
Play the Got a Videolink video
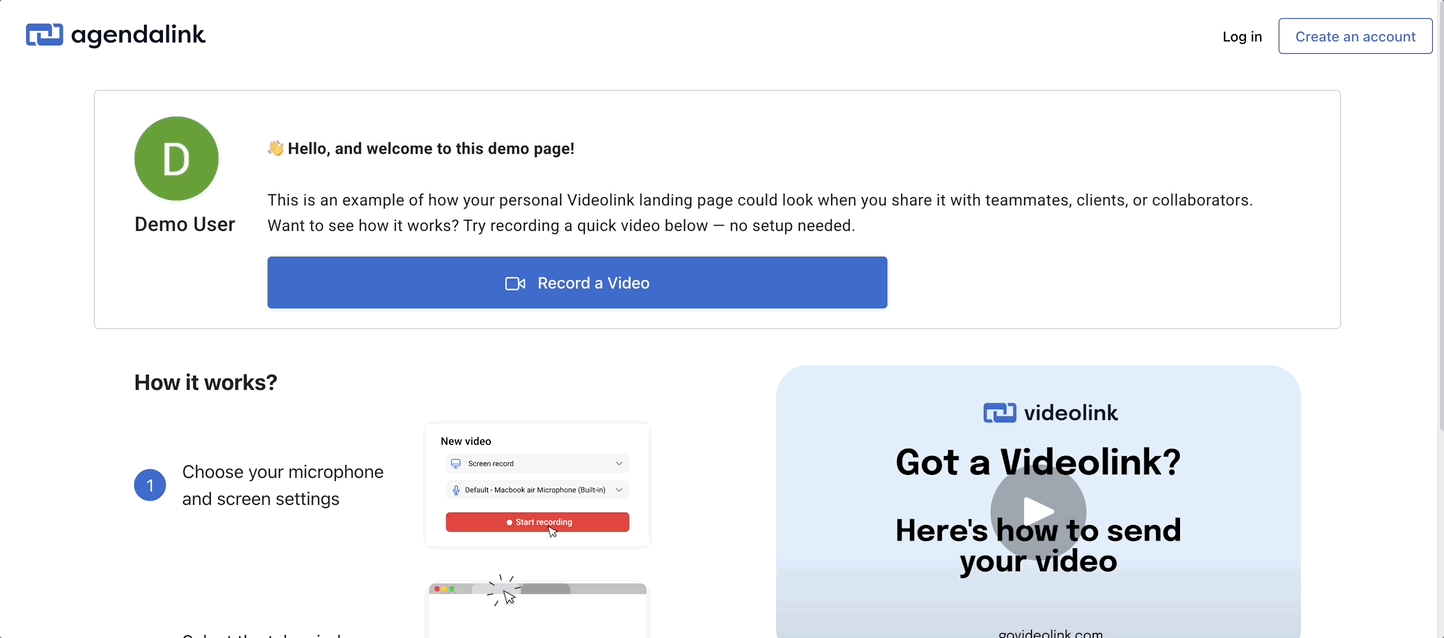[x=1038, y=512]
